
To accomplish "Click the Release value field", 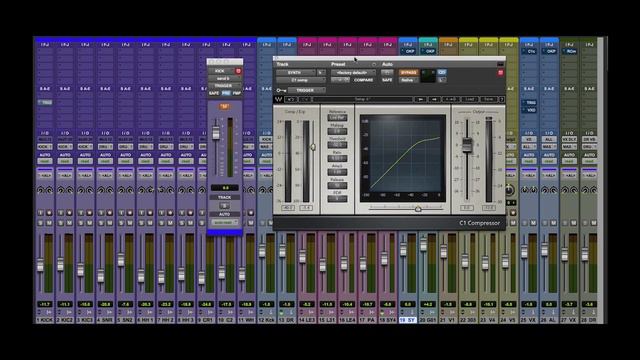I will (x=337, y=186).
